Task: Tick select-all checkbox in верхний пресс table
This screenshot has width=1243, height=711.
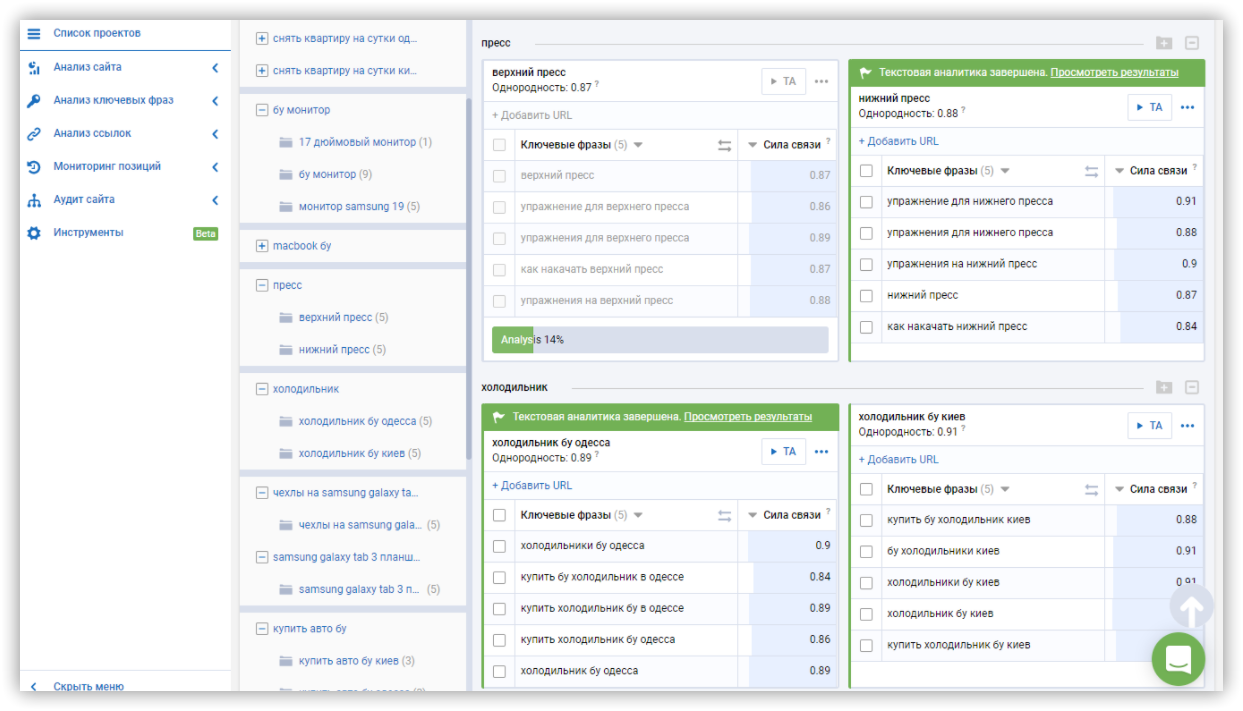Action: [x=499, y=145]
